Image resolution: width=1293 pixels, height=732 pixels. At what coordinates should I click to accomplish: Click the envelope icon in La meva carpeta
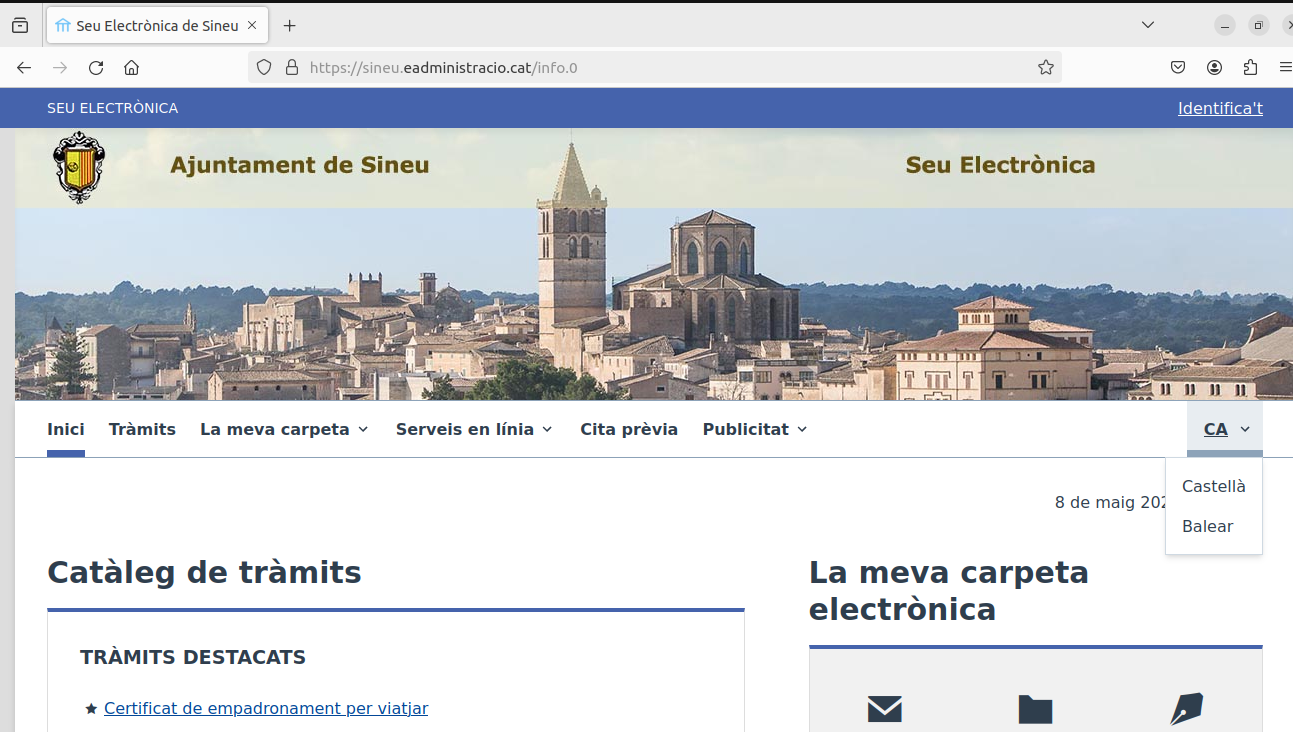pos(884,709)
